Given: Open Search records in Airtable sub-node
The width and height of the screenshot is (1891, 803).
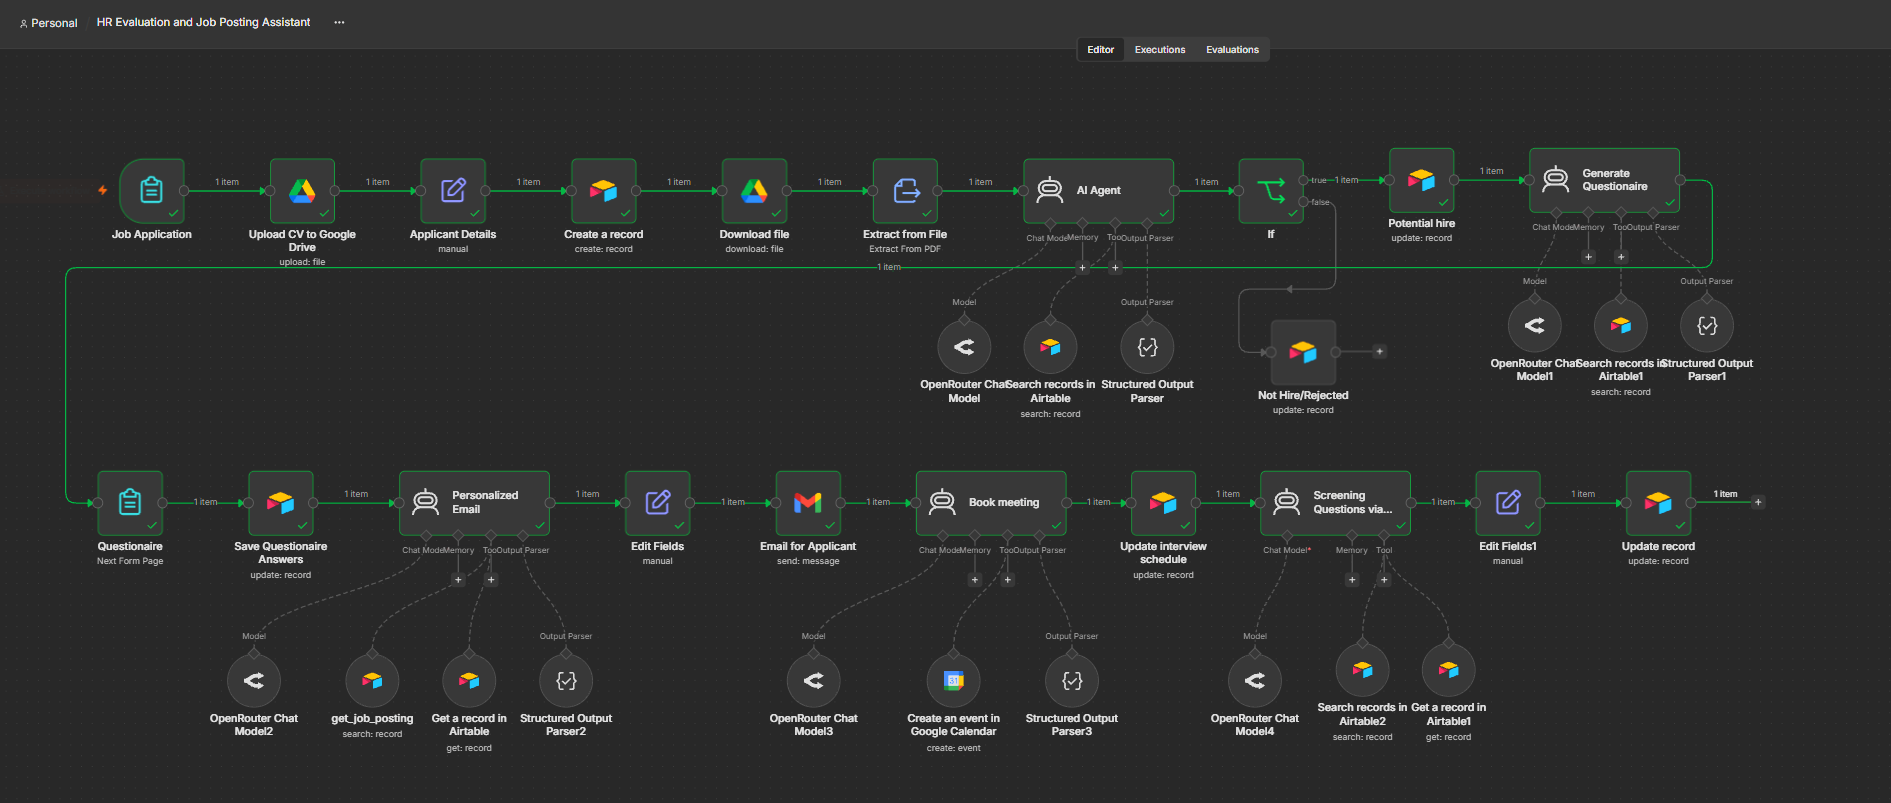Looking at the screenshot, I should pos(1050,347).
